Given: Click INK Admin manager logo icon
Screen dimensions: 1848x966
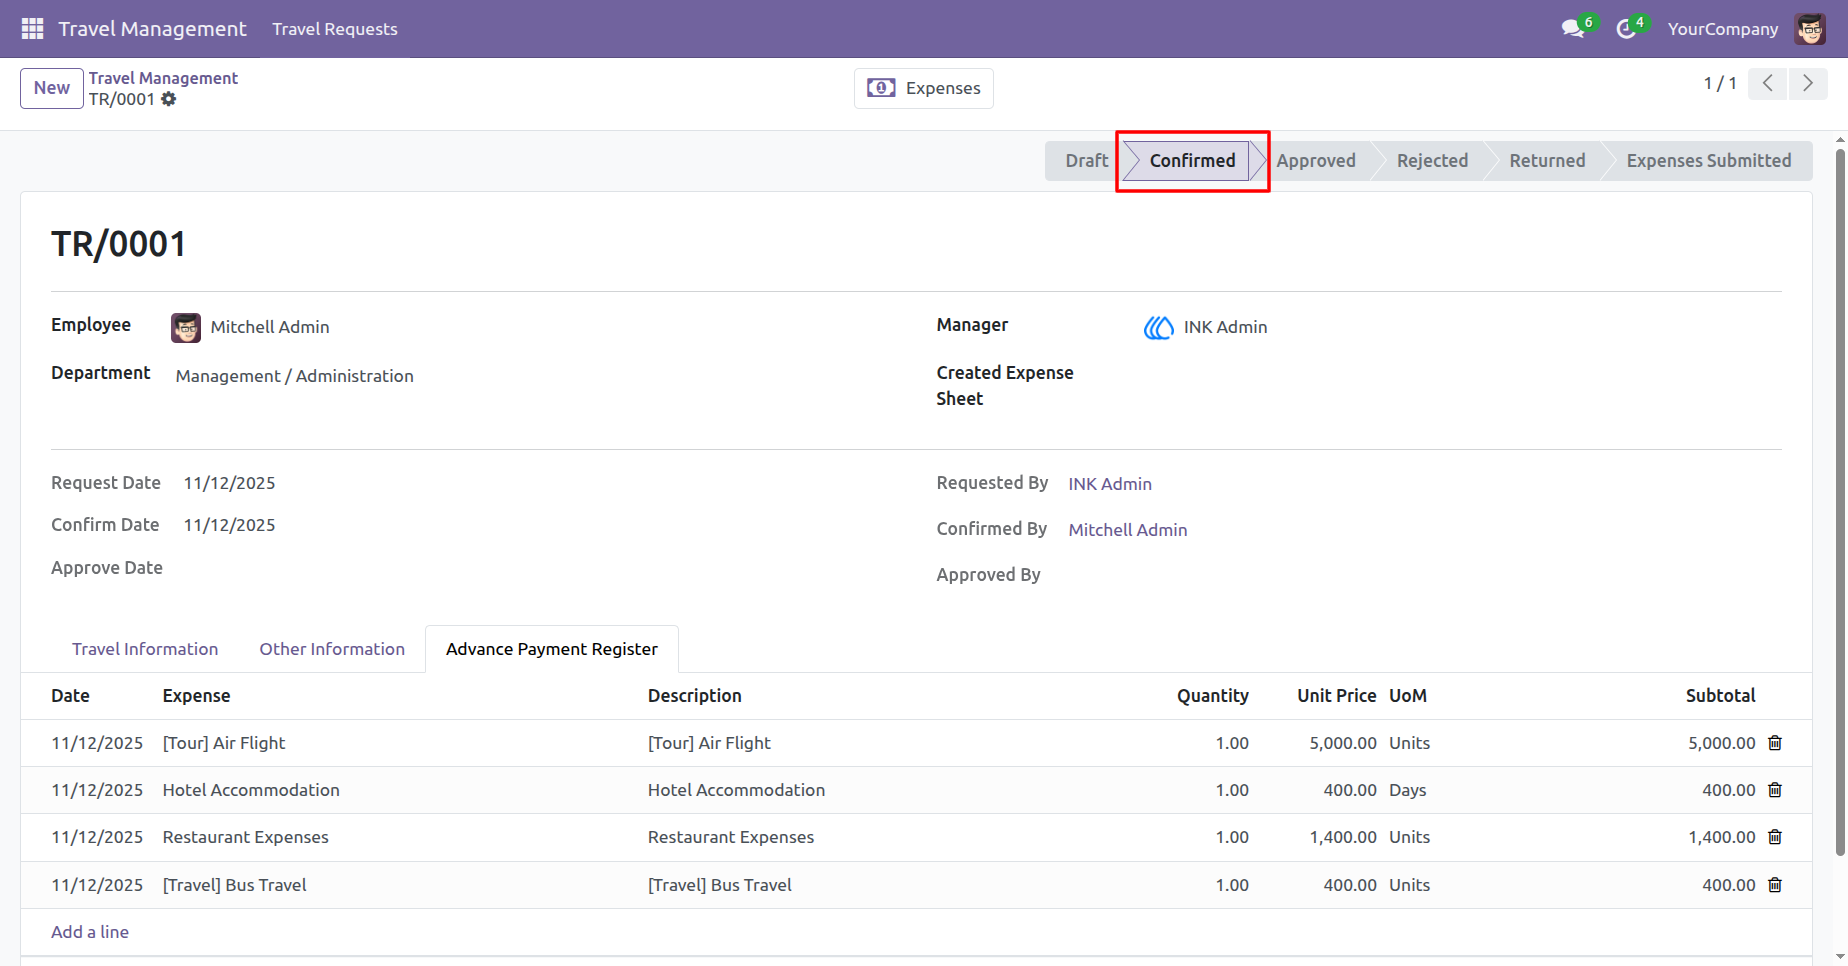Looking at the screenshot, I should [x=1159, y=328].
